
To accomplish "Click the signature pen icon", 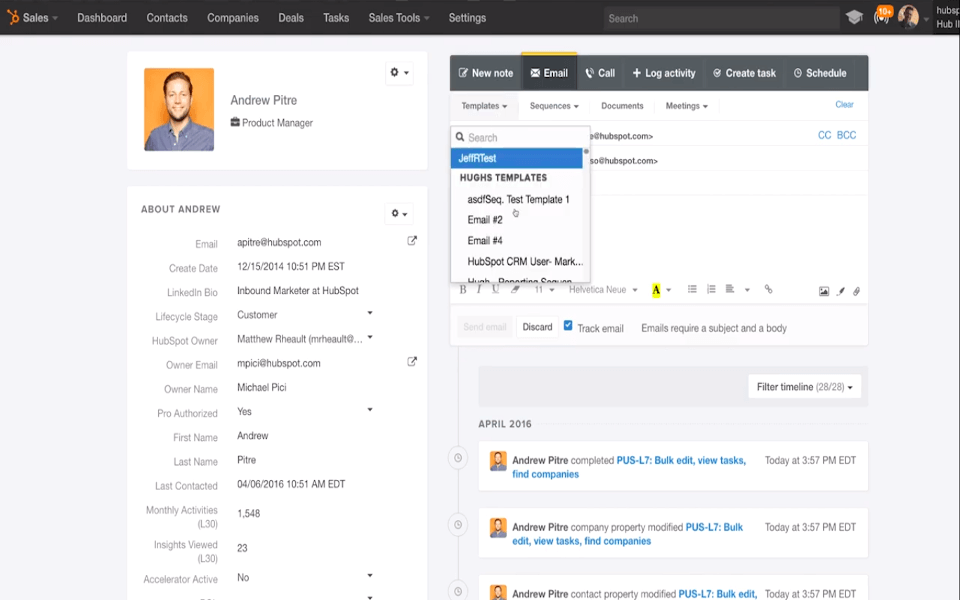I will 841,291.
